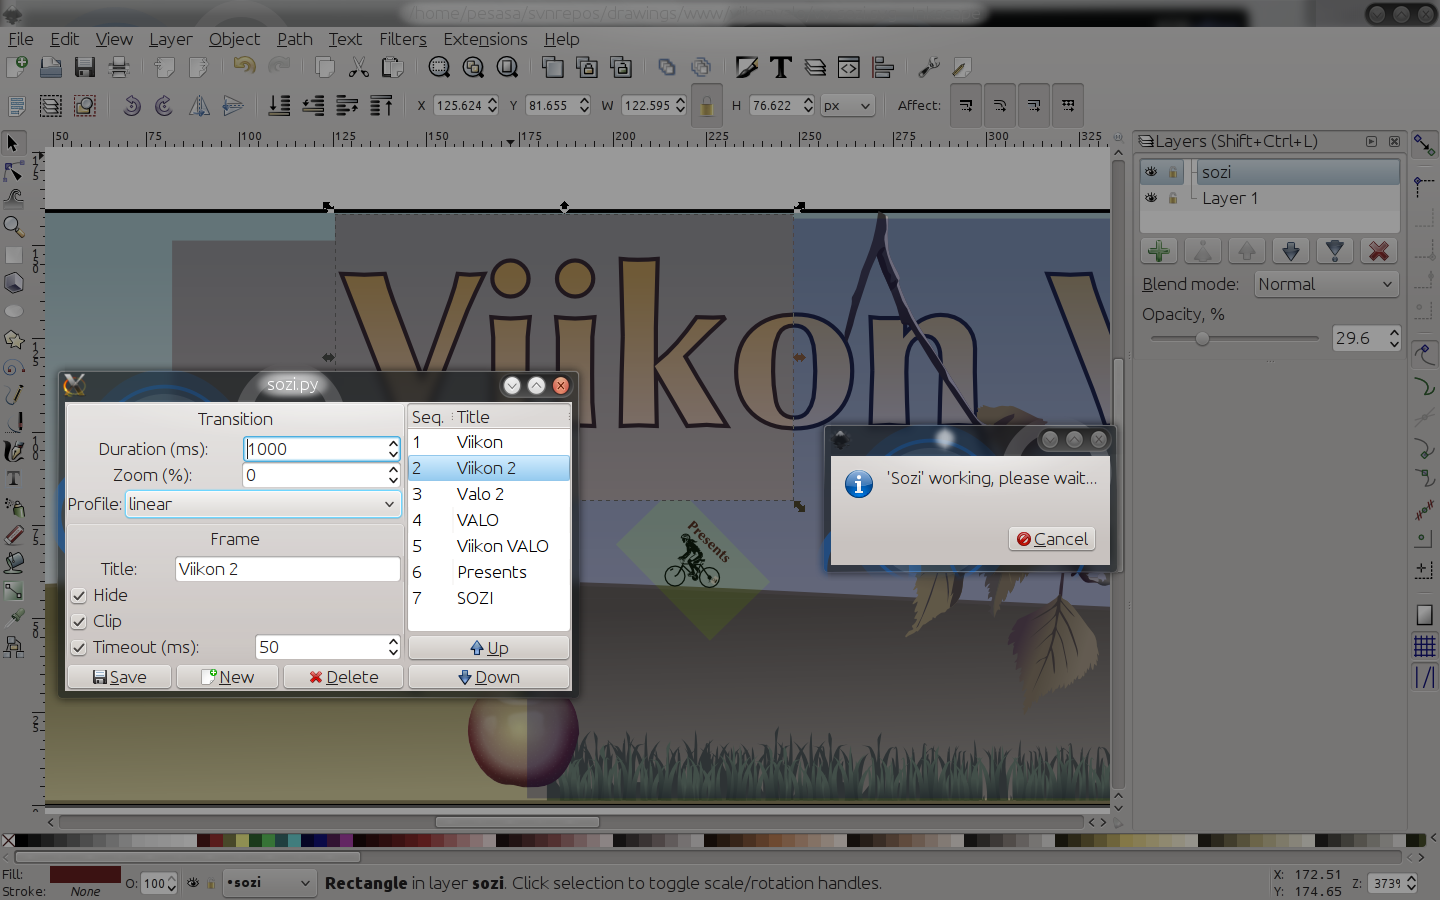
Task: Click the Print document icon
Action: [119, 67]
